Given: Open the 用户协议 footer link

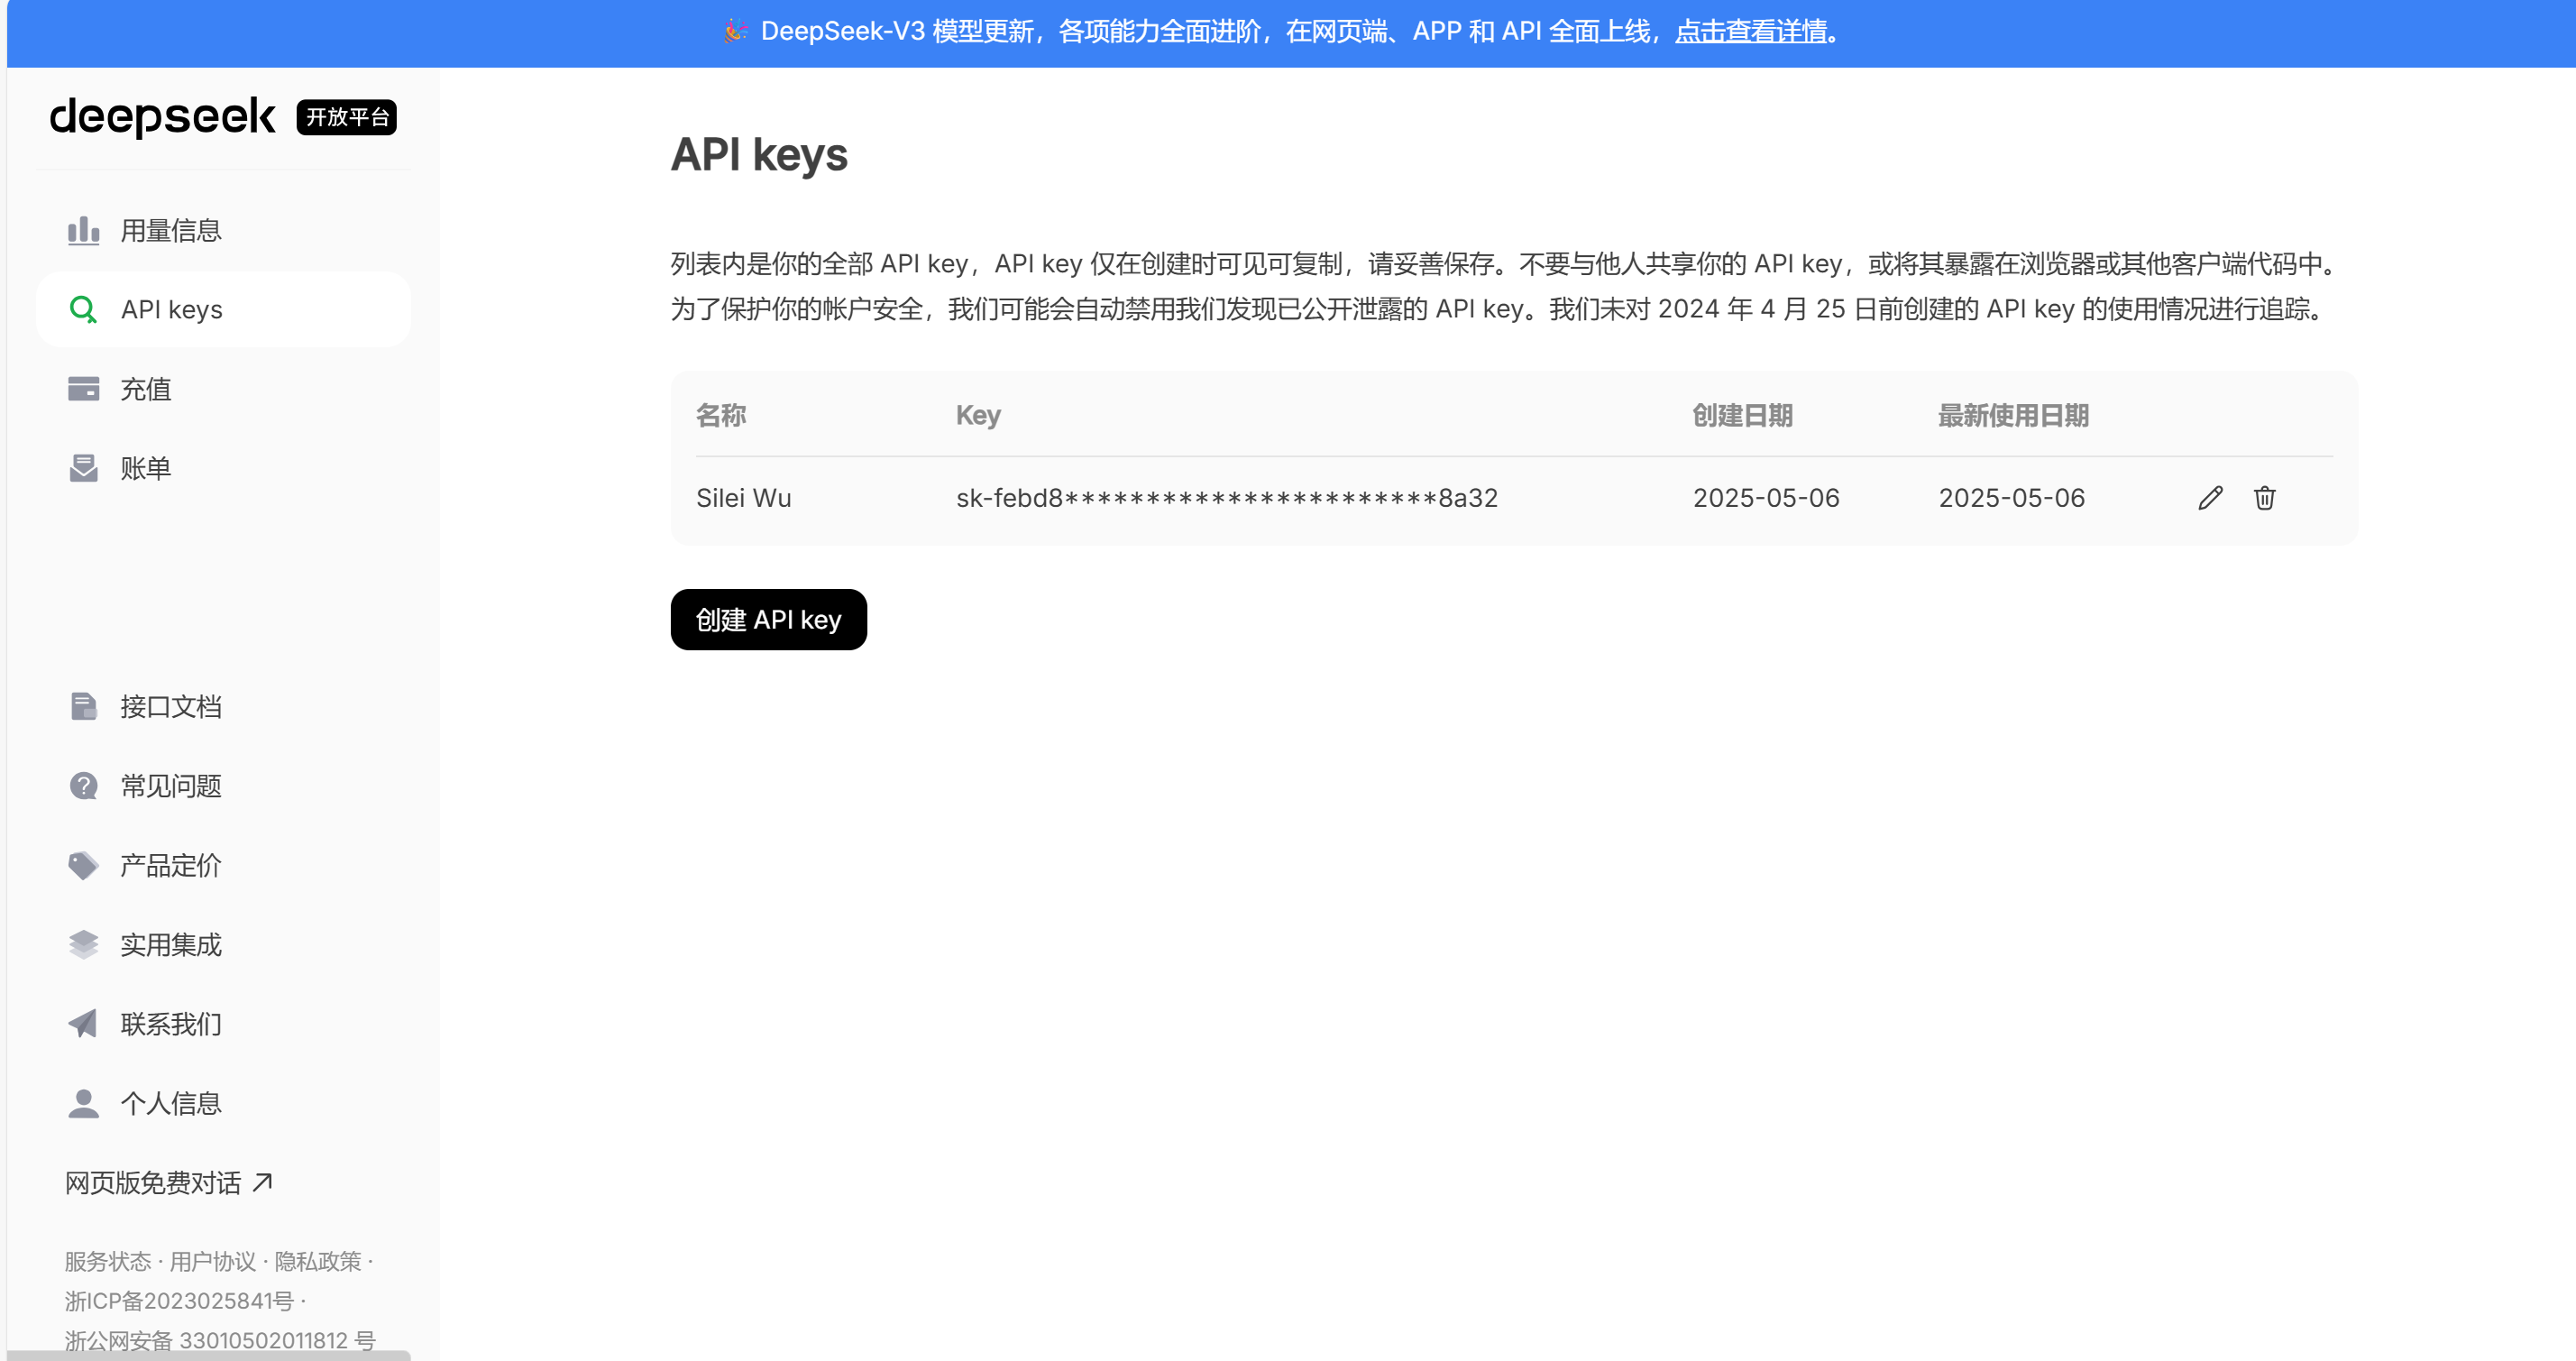Looking at the screenshot, I should [212, 1261].
